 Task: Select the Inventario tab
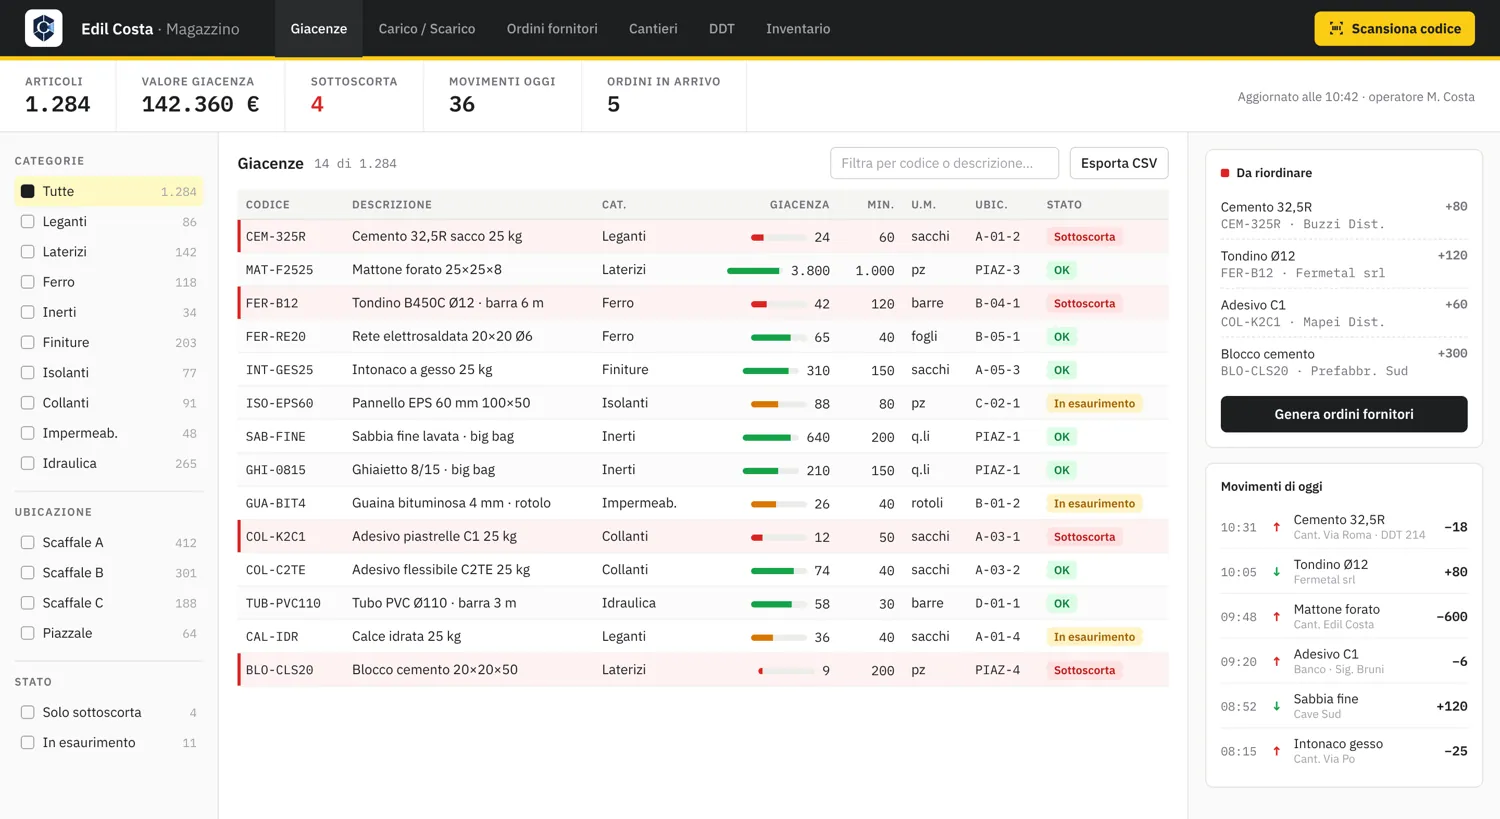798,29
